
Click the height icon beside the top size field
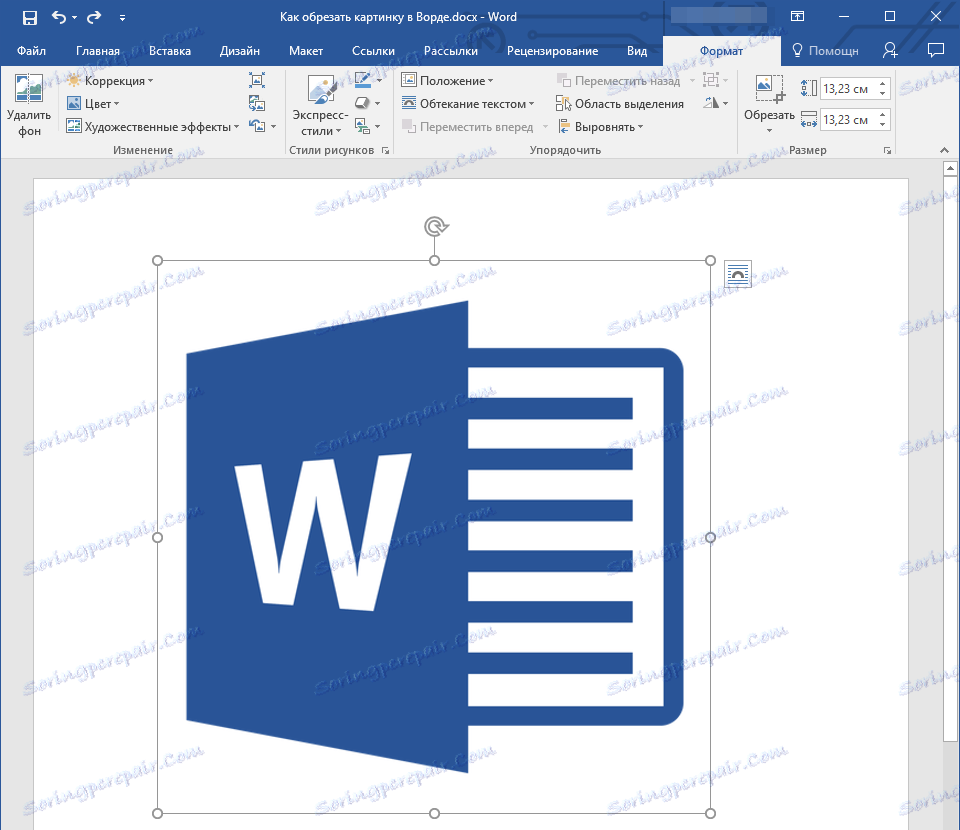pos(808,89)
